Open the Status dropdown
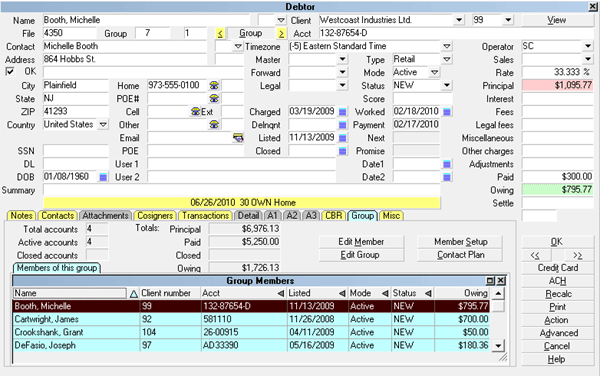The image size is (600, 376). point(447,85)
